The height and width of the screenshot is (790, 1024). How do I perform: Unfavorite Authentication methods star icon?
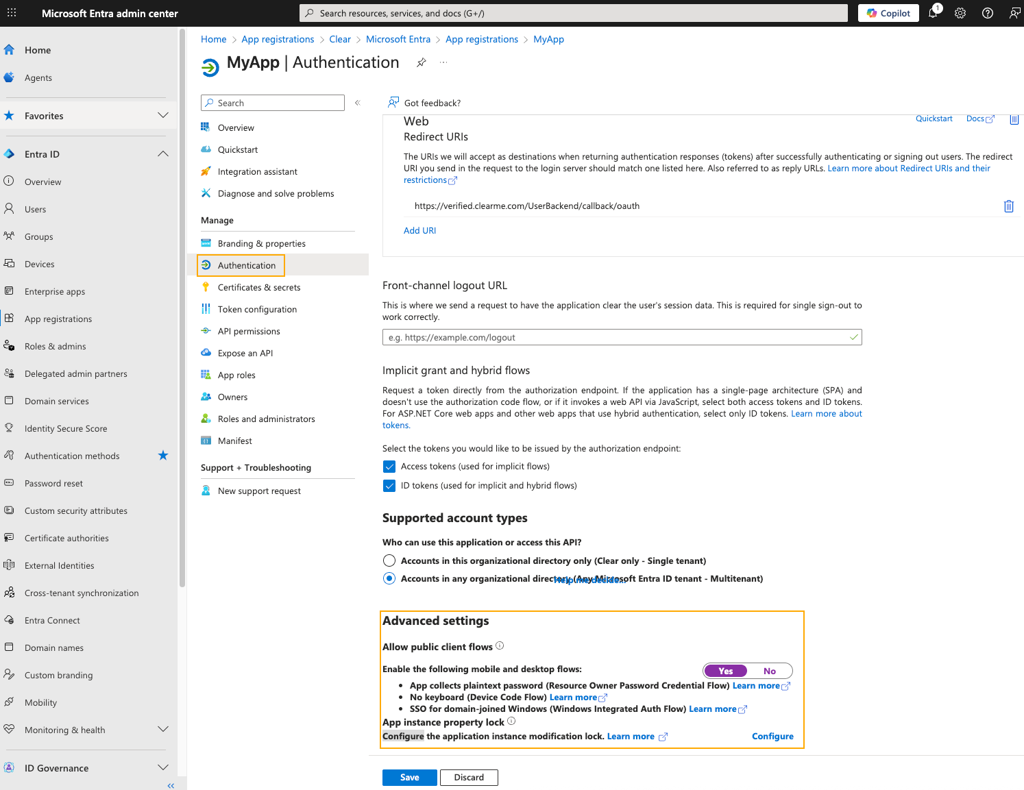(163, 456)
